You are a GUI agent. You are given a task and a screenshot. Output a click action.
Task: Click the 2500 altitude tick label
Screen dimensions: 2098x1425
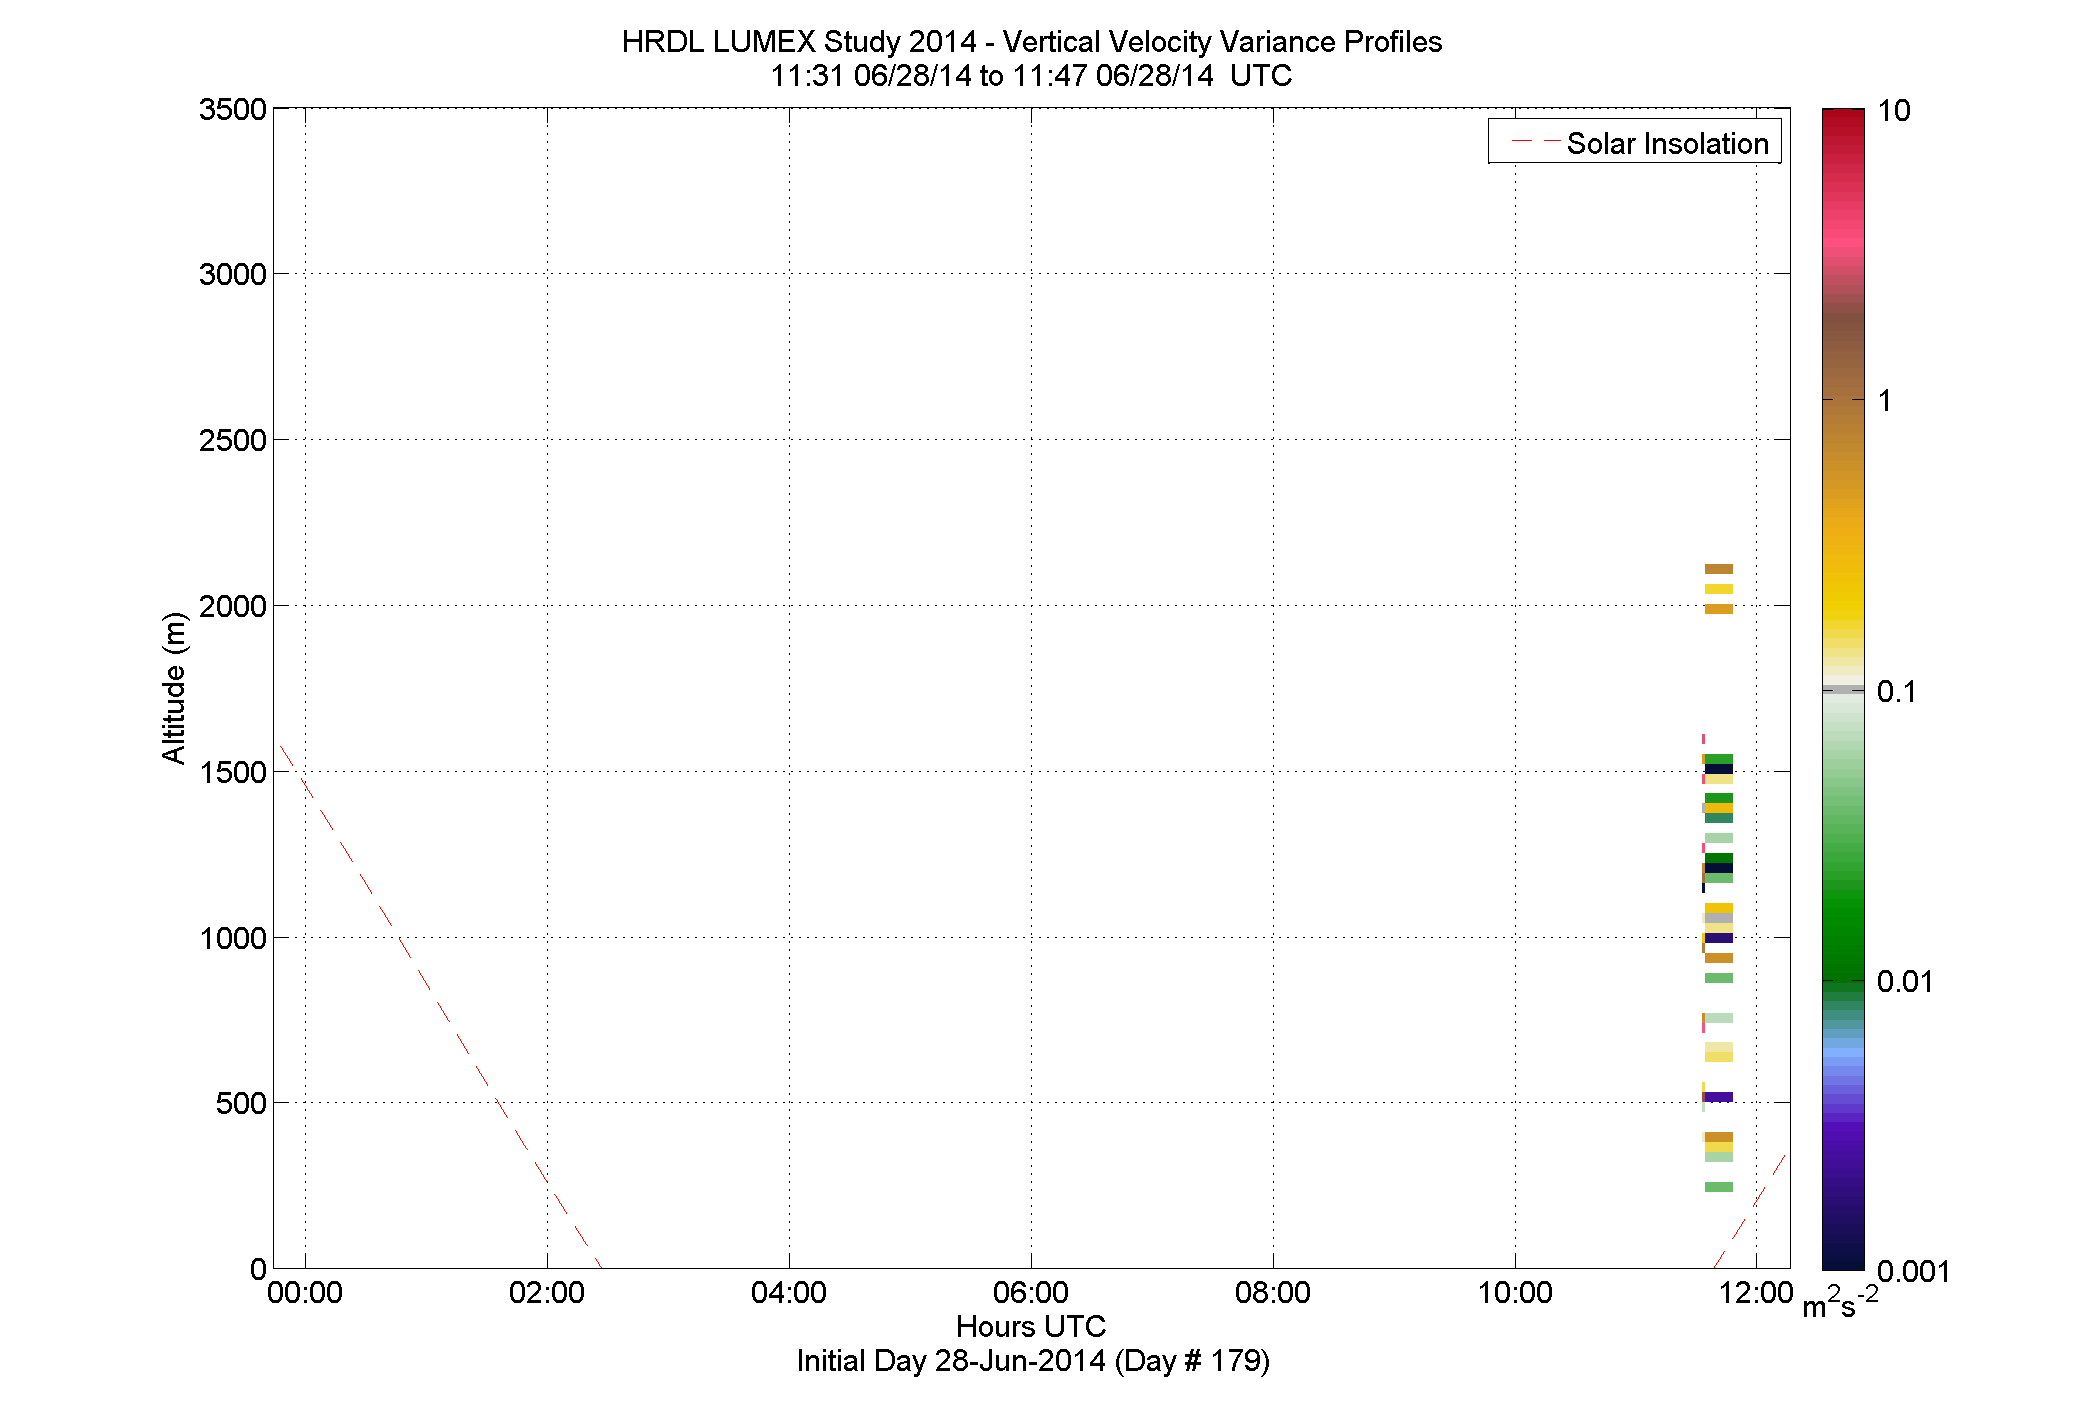click(x=233, y=440)
